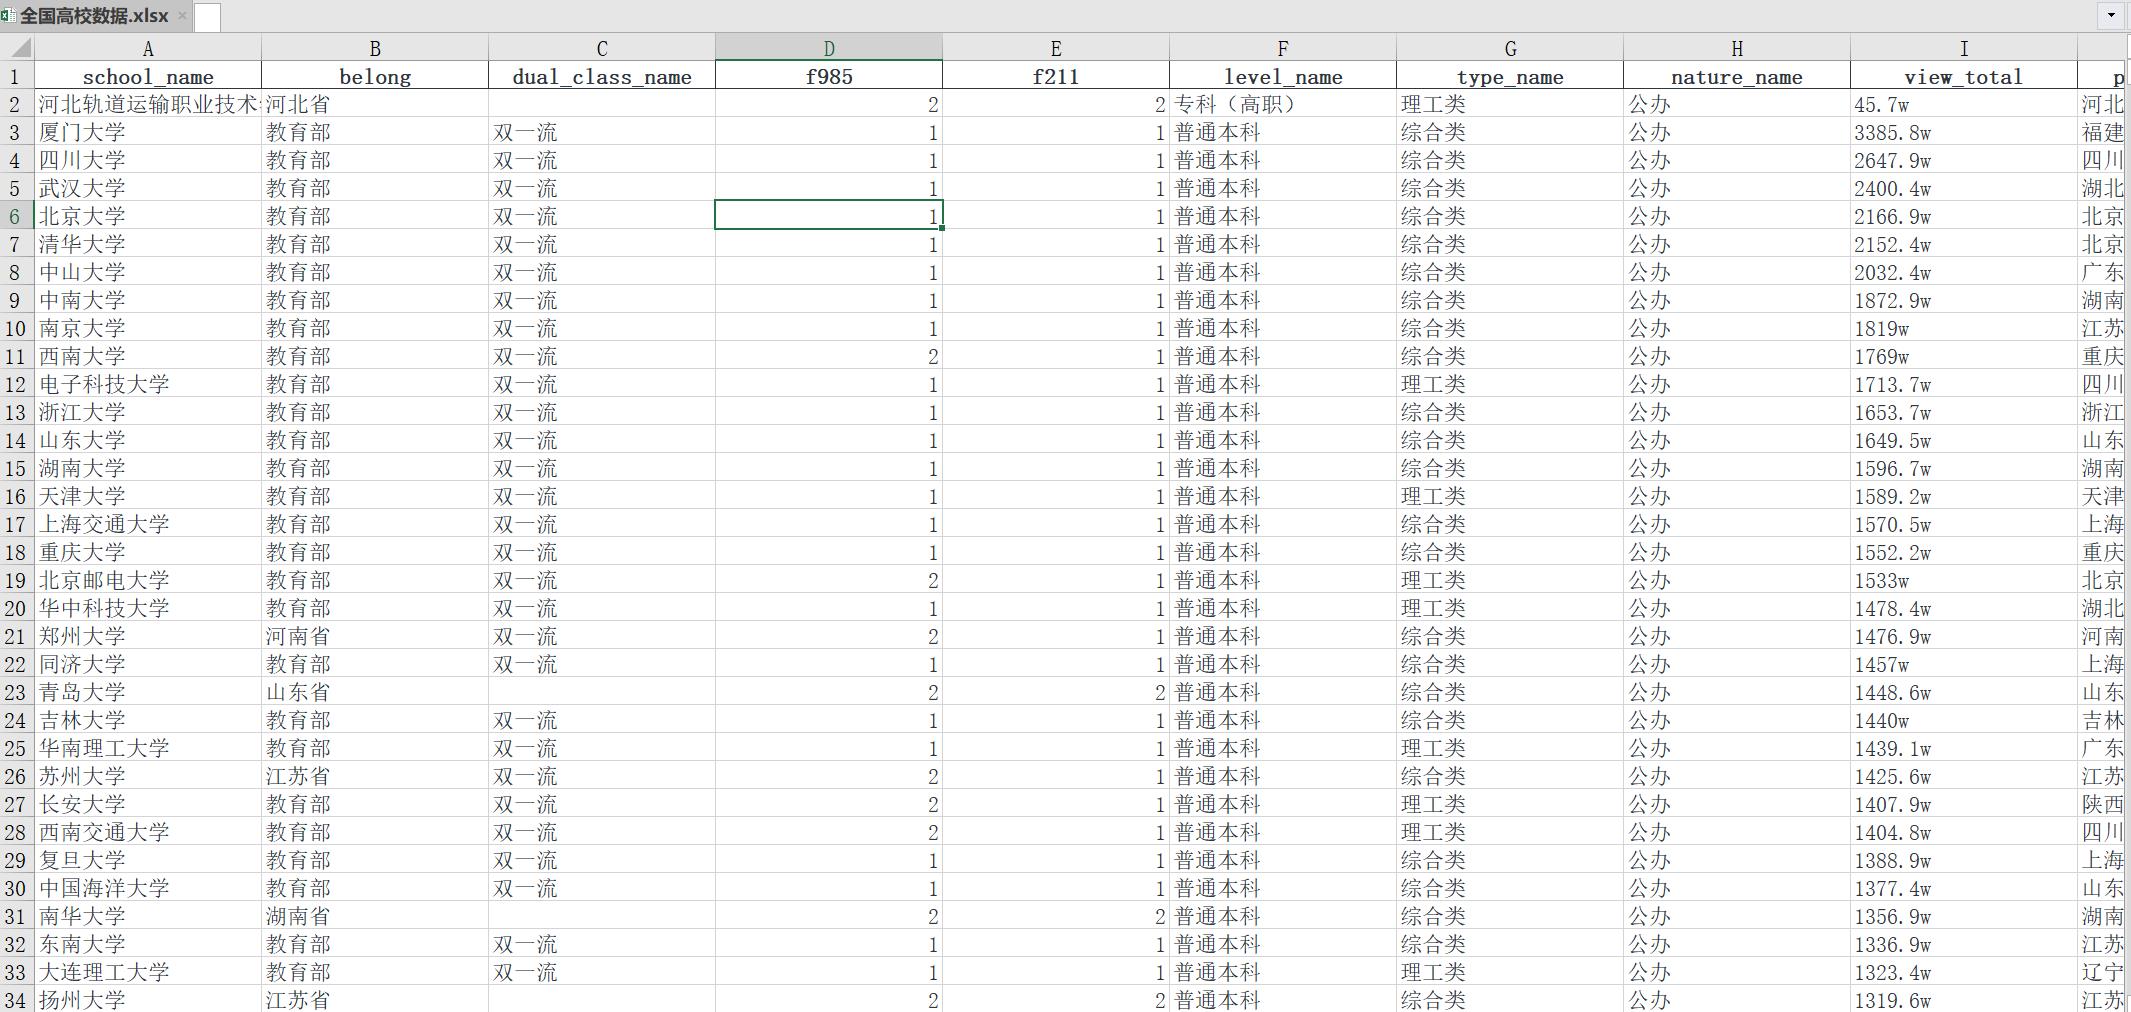This screenshot has height=1012, width=2131.
Task: Click the level_name header cell
Action: click(1283, 76)
